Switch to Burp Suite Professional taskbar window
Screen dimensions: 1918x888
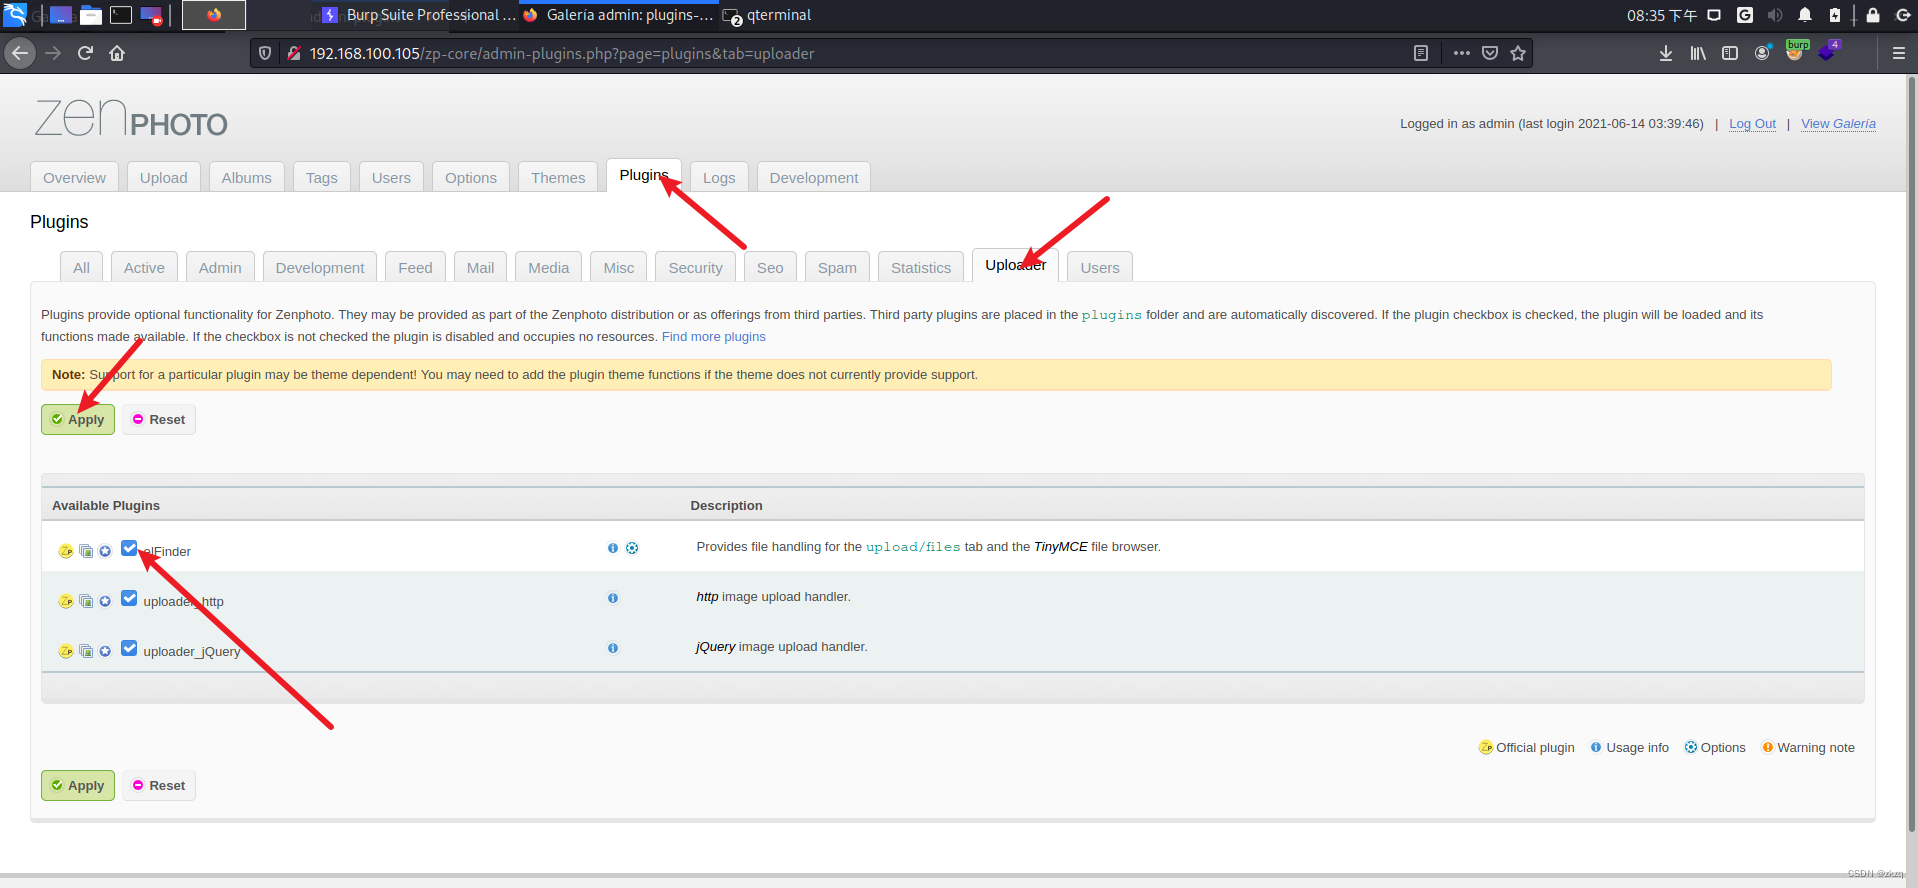[420, 15]
